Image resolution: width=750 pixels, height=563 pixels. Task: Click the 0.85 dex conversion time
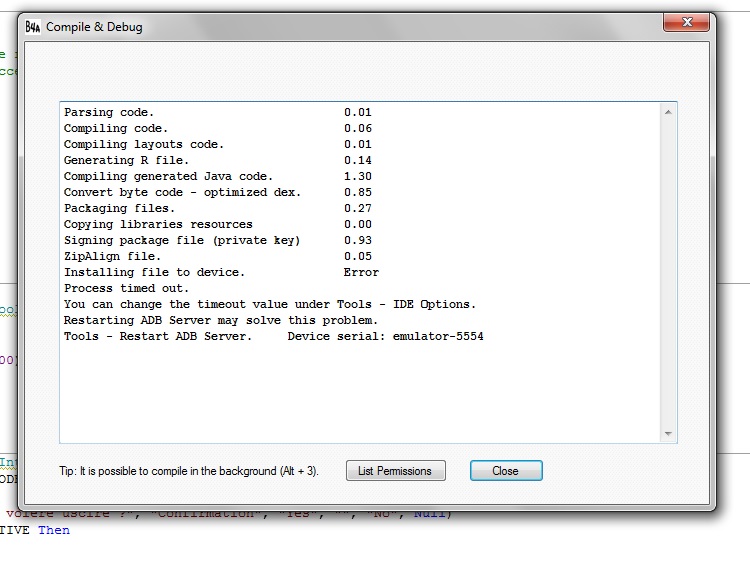pos(358,192)
